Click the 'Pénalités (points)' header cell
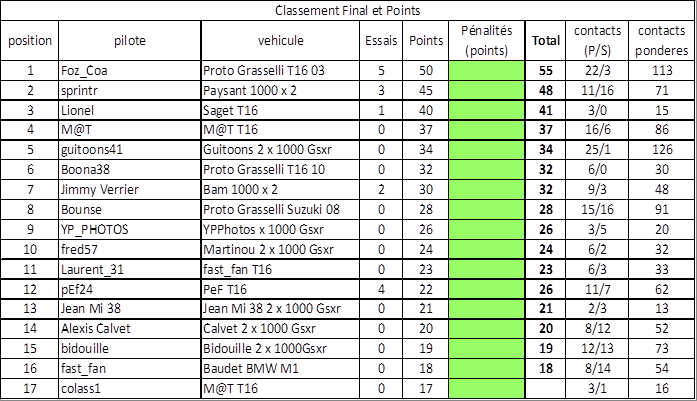This screenshot has width=697, height=401. (x=487, y=40)
